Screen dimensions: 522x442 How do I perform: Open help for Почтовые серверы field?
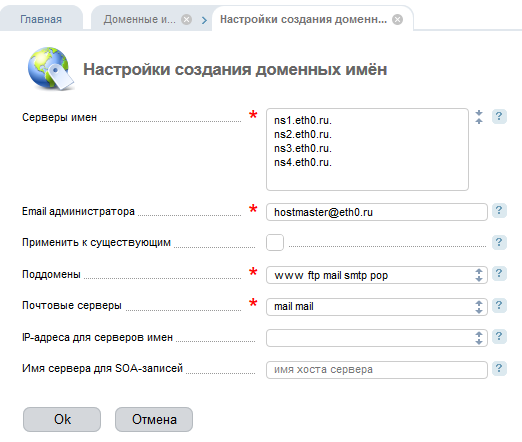click(x=499, y=305)
